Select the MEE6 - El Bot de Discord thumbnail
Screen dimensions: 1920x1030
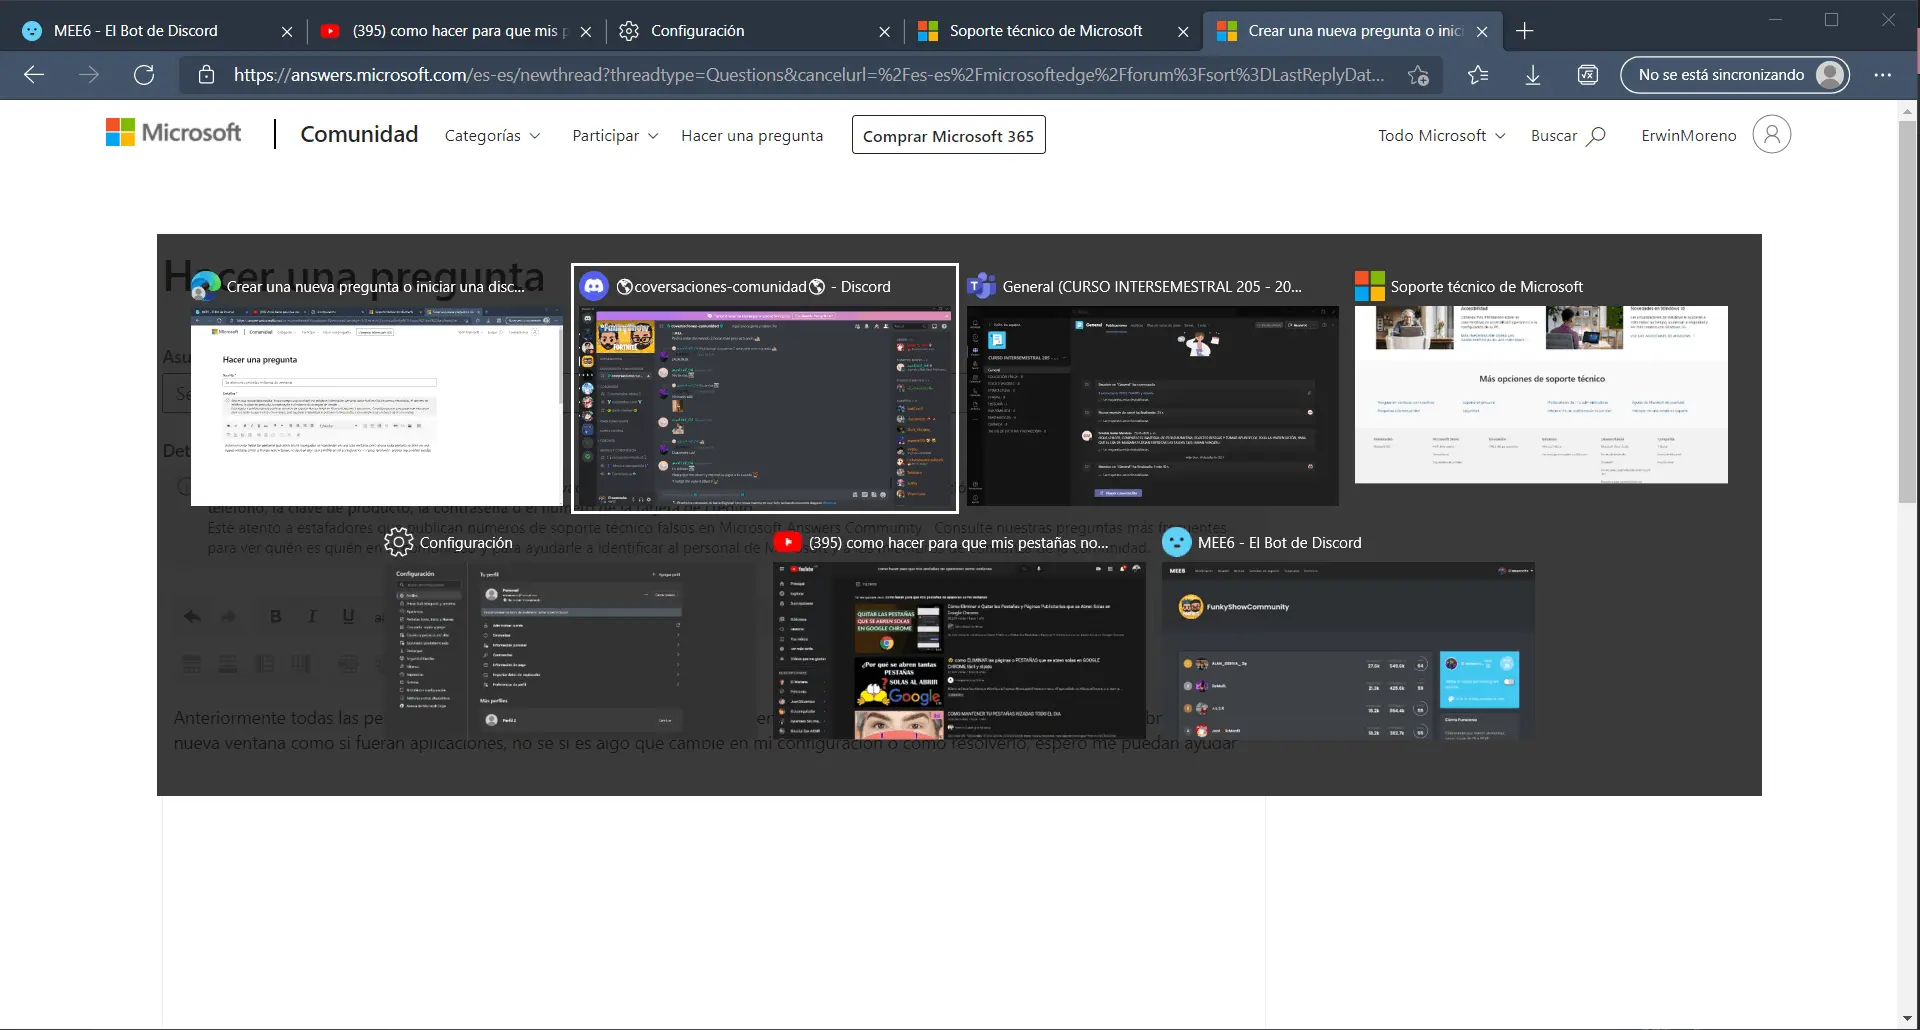(1348, 651)
